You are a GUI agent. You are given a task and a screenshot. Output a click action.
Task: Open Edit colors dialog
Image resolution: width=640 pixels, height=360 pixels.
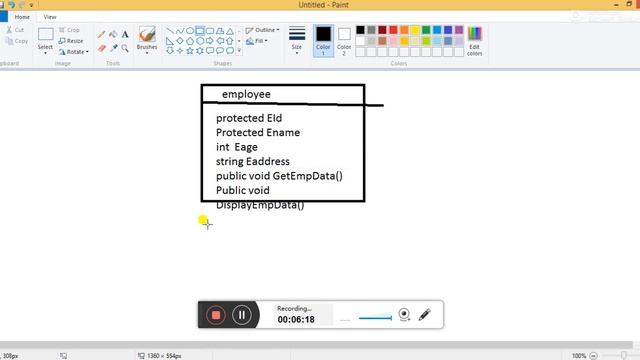click(474, 41)
